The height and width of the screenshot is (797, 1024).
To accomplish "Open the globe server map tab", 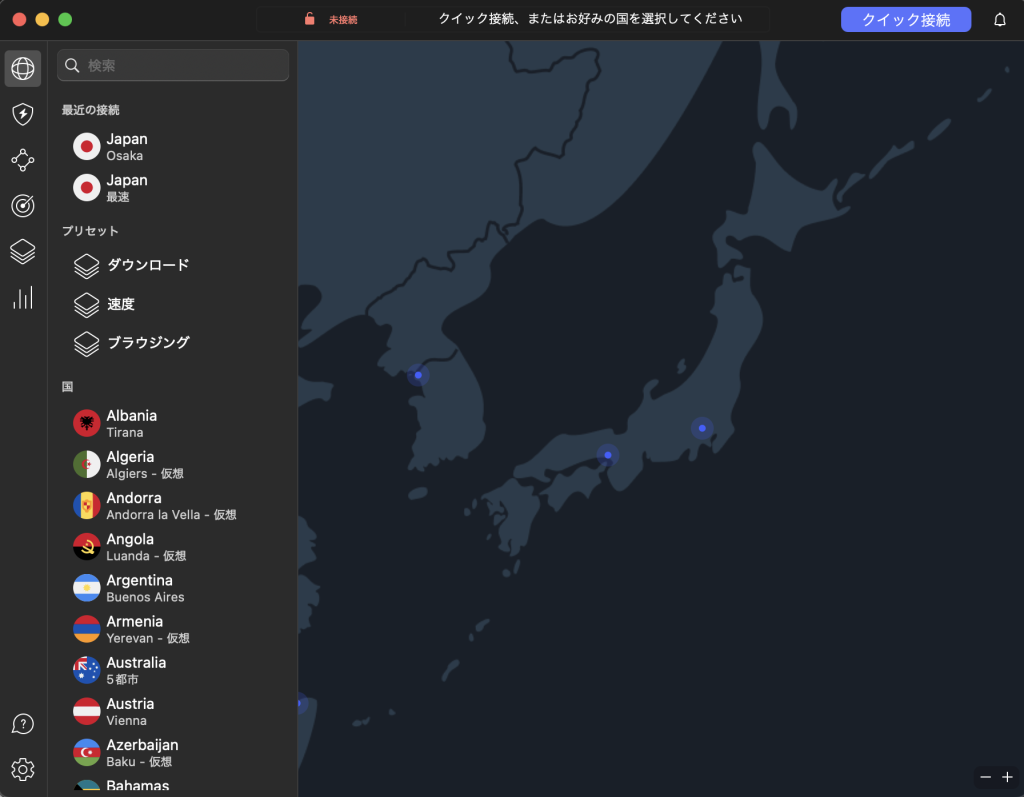I will click(23, 68).
